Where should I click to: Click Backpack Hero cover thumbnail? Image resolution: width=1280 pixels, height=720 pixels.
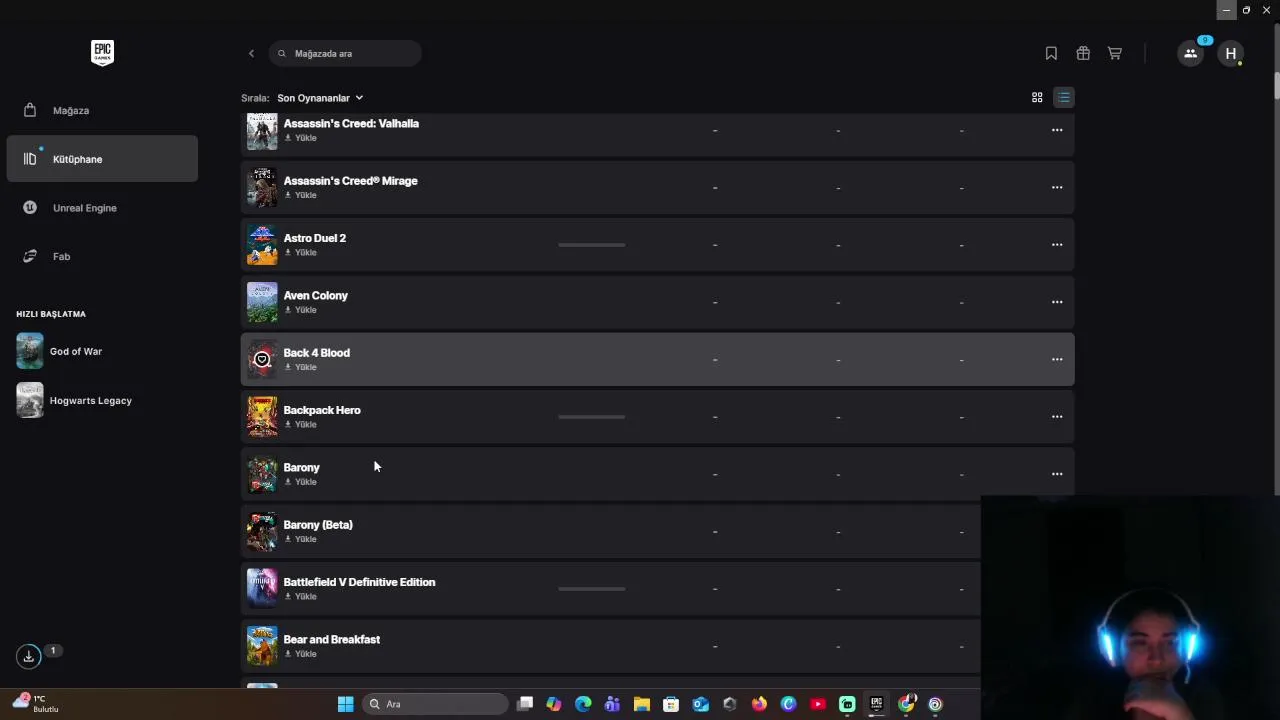(262, 417)
